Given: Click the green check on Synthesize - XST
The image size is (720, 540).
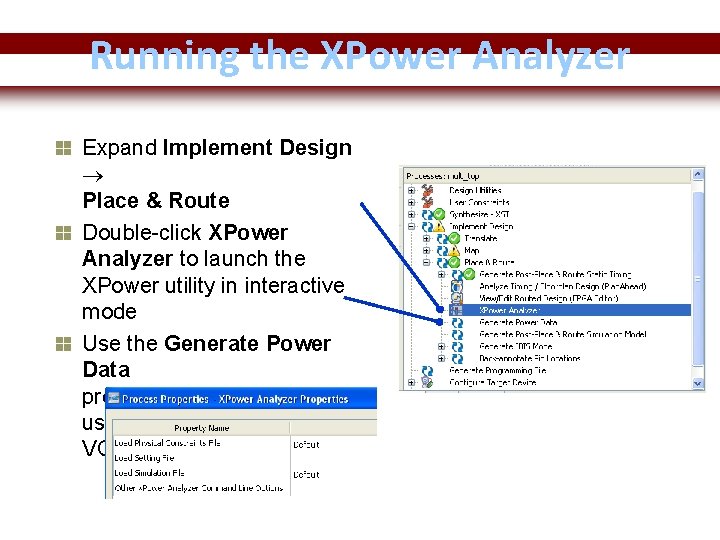Looking at the screenshot, I should pyautogui.click(x=439, y=214).
